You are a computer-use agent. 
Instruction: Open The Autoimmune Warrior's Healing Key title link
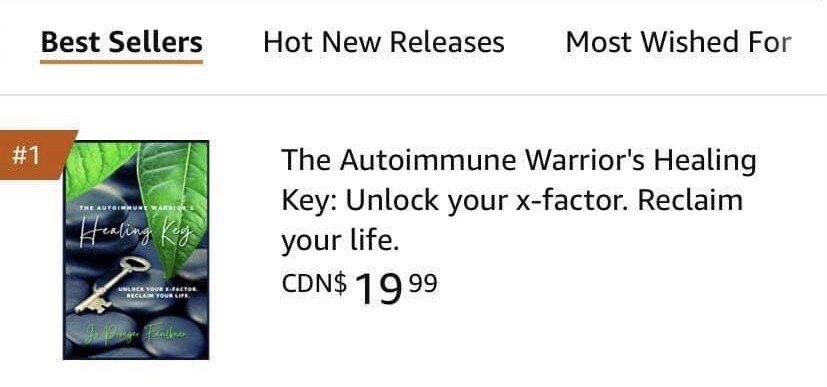518,200
